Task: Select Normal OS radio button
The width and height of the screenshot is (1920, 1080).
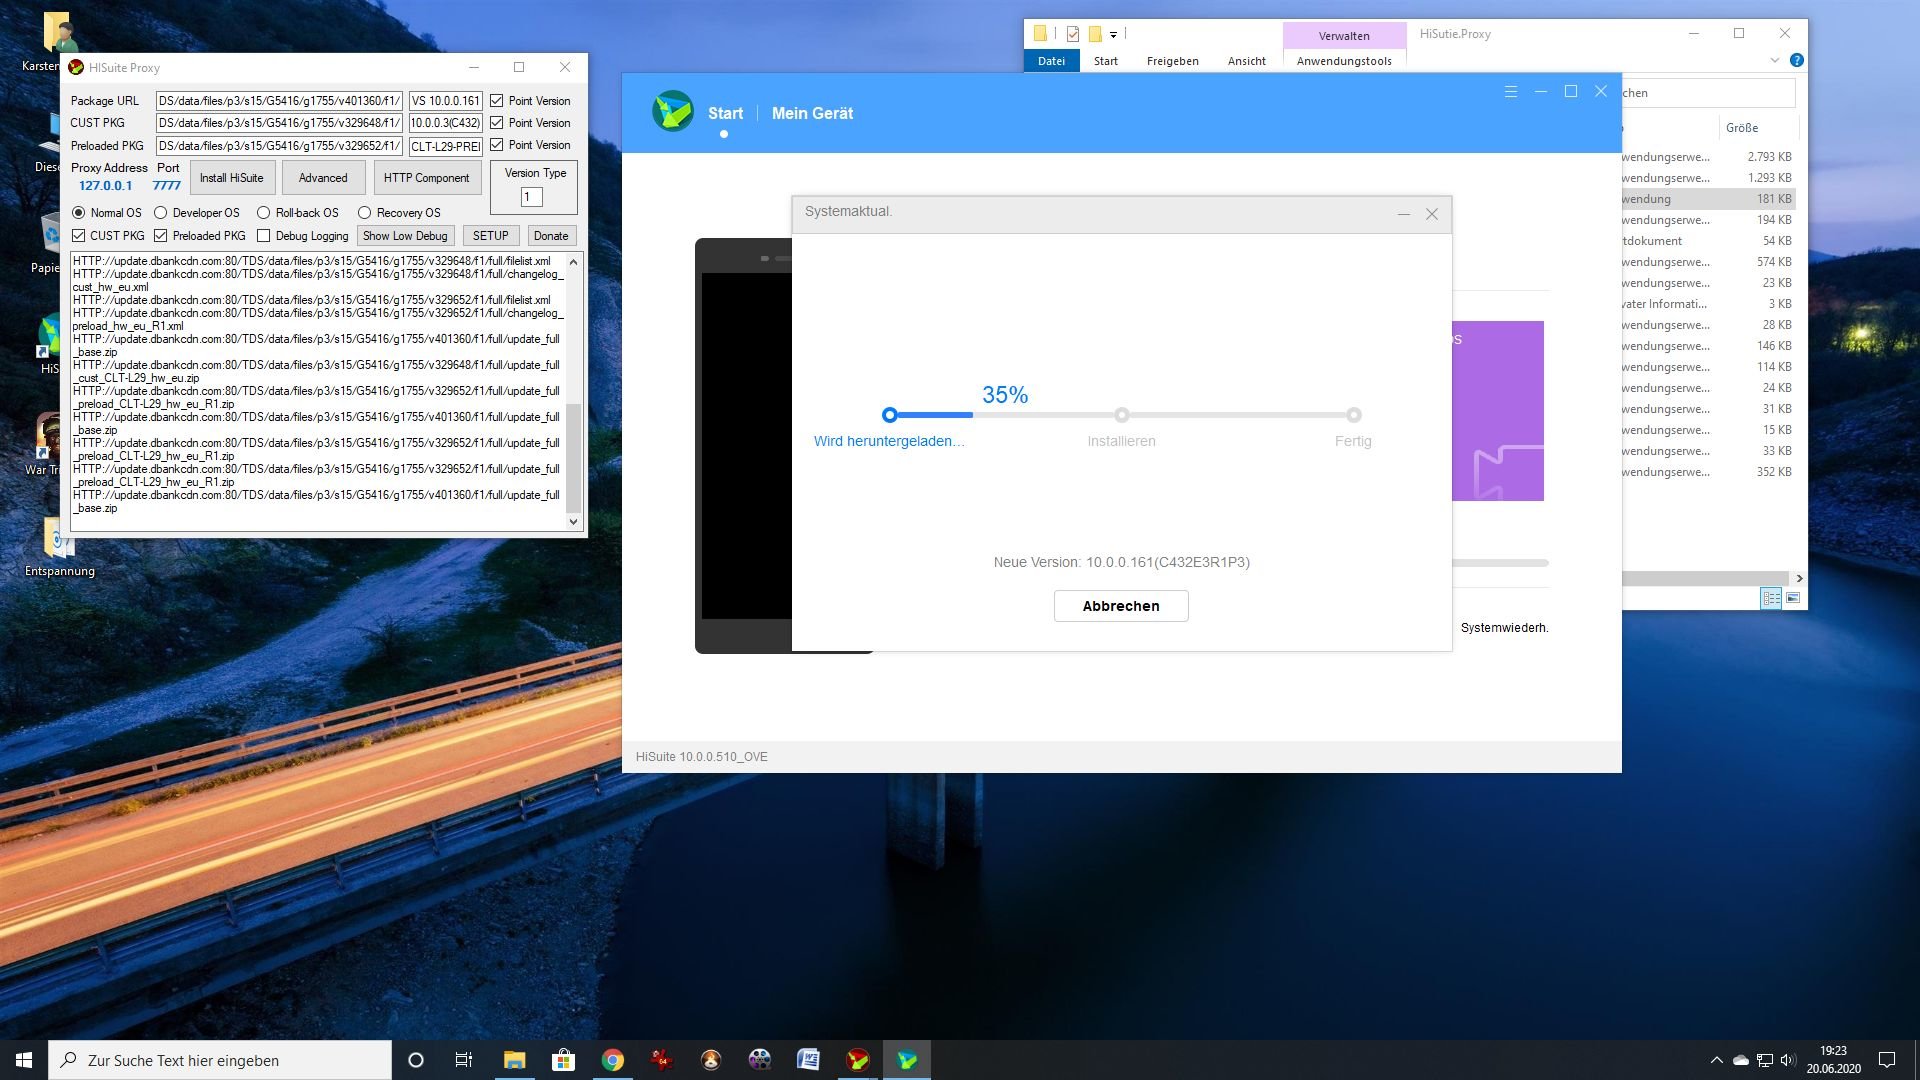Action: point(79,213)
